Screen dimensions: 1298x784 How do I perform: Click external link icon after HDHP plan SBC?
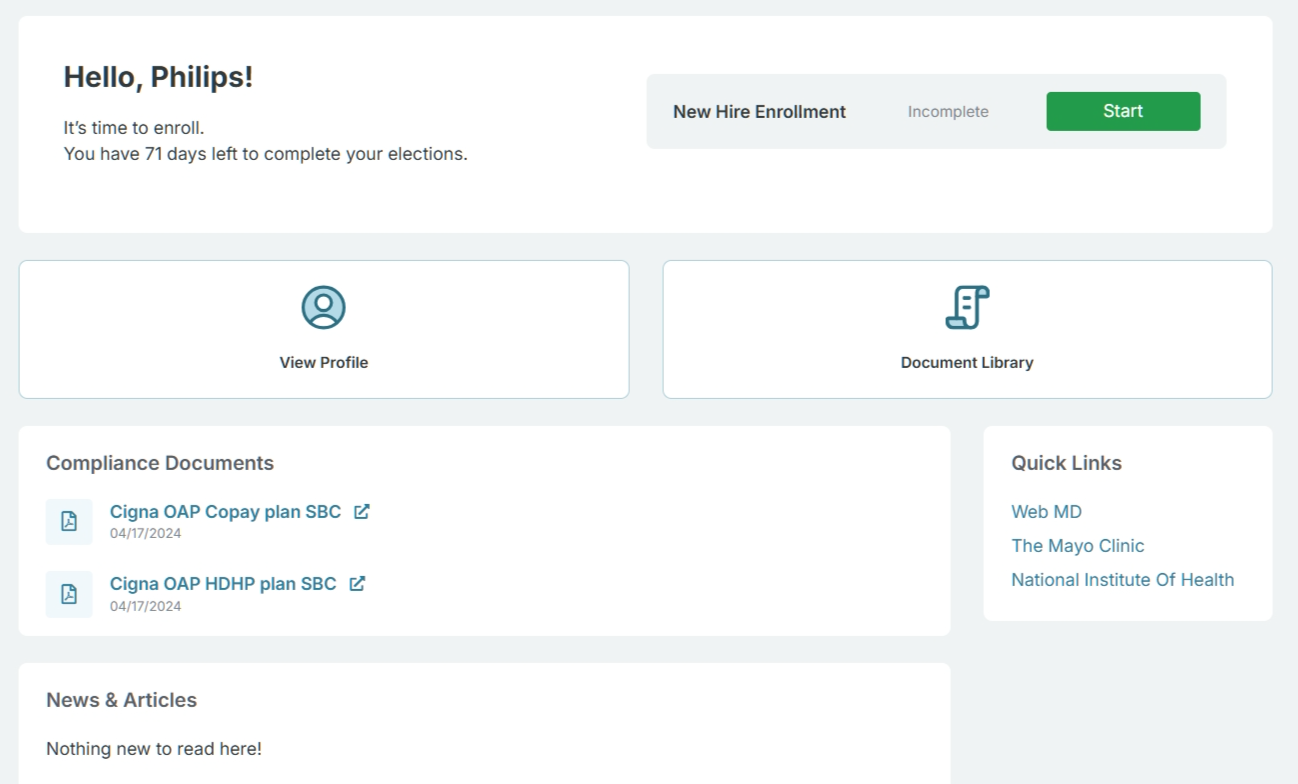click(x=357, y=584)
